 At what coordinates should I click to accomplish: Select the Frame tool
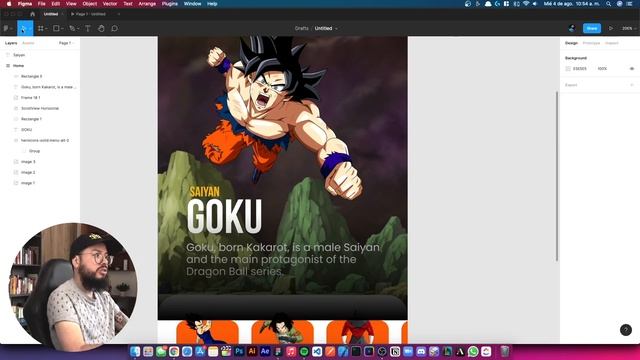click(x=40, y=29)
